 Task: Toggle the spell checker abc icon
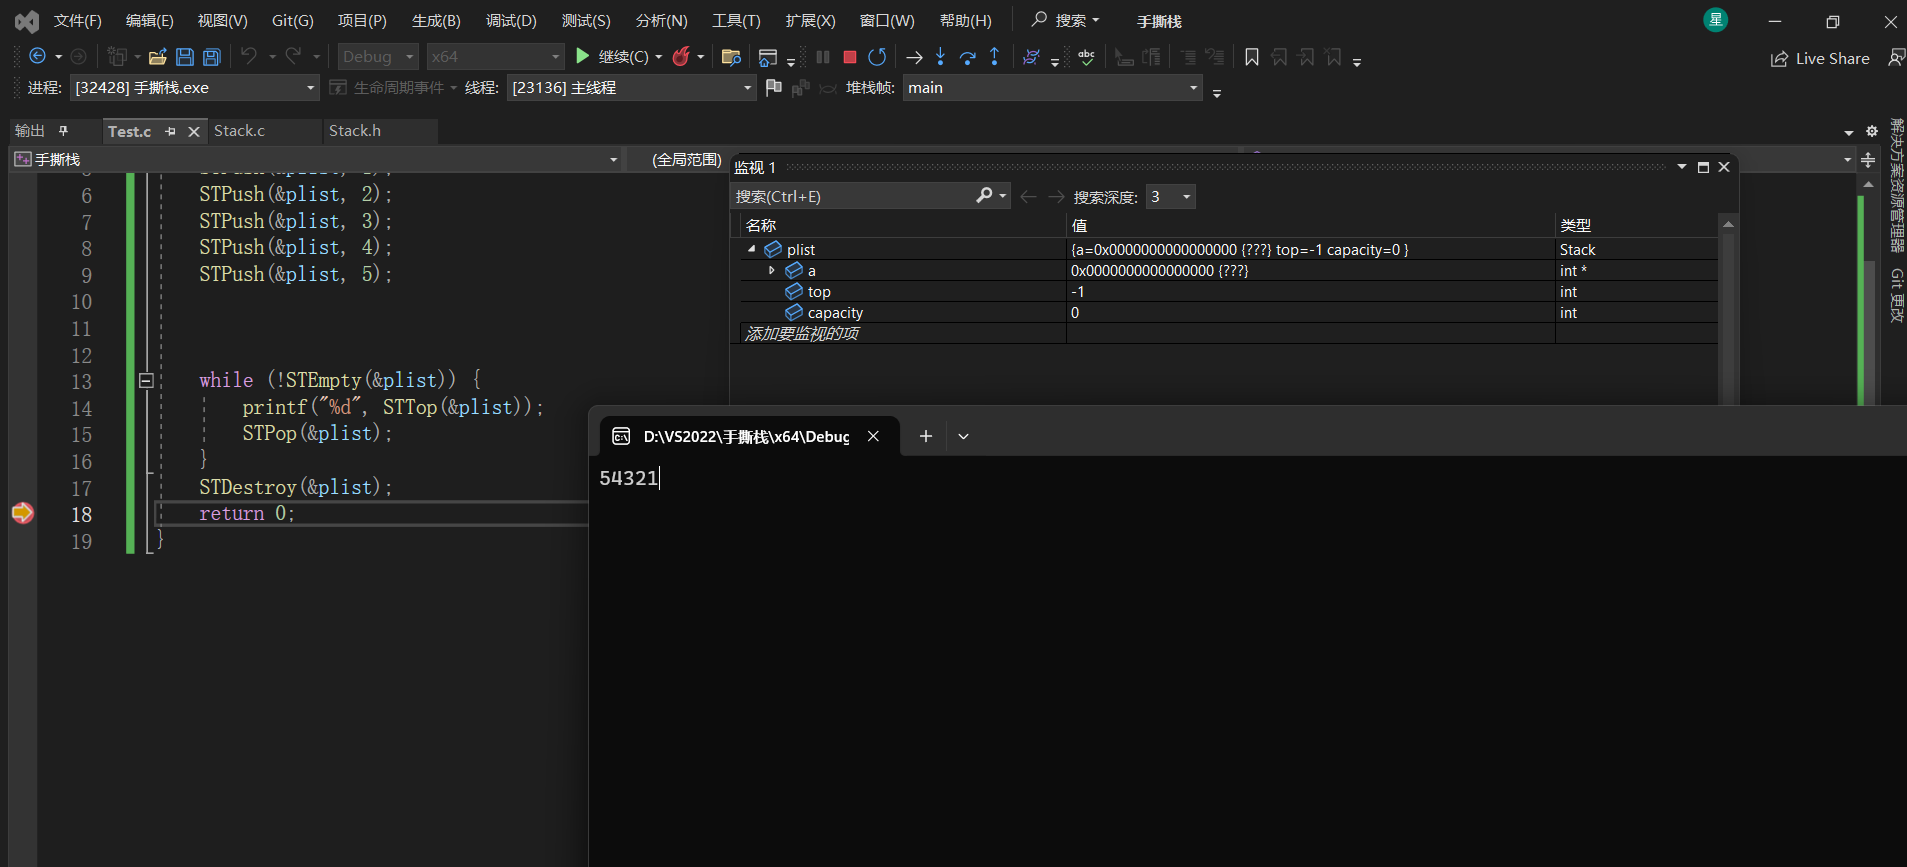(x=1086, y=57)
